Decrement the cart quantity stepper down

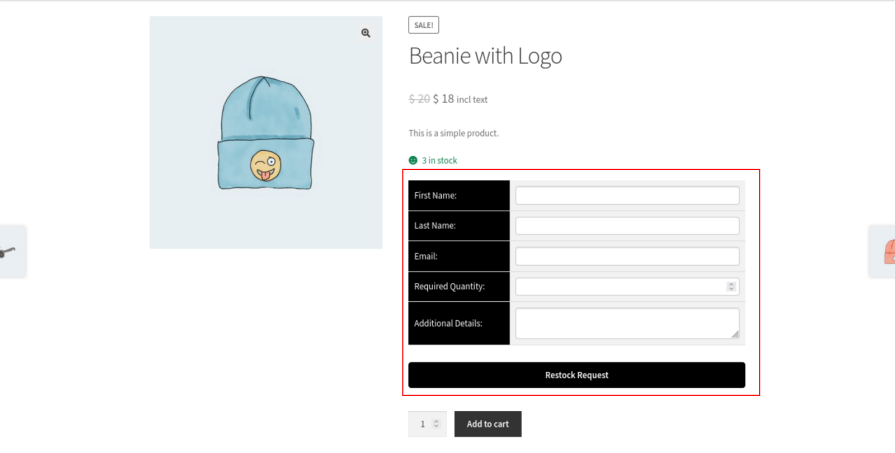coord(436,427)
